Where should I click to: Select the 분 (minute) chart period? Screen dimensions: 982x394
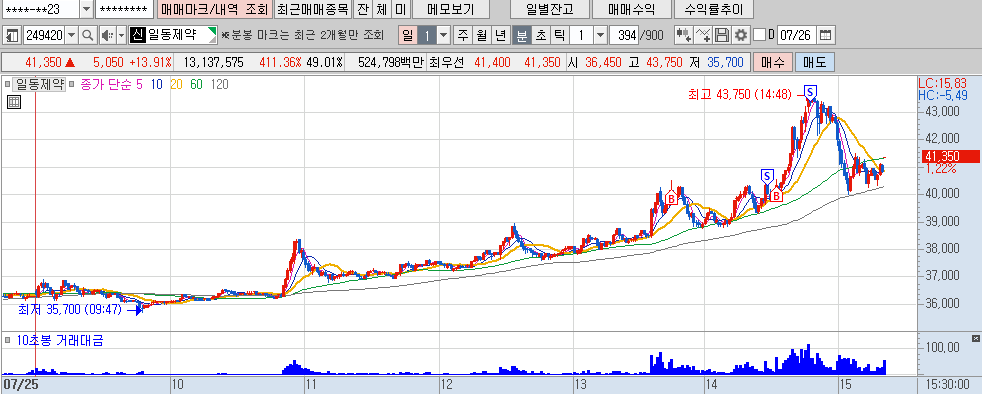coord(521,35)
